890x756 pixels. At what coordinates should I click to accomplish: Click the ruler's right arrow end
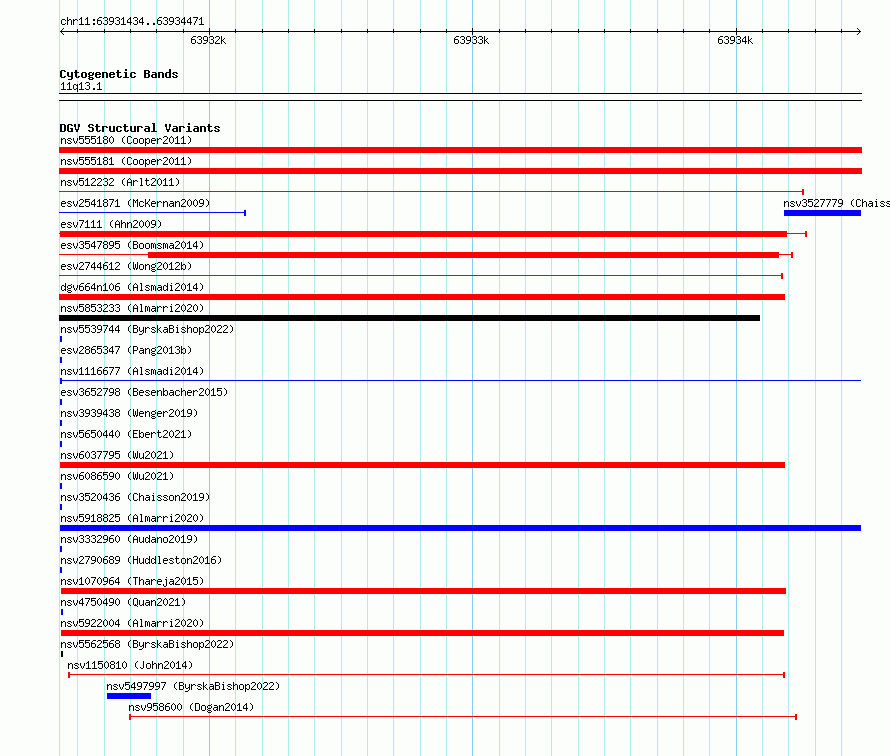[x=859, y=32]
